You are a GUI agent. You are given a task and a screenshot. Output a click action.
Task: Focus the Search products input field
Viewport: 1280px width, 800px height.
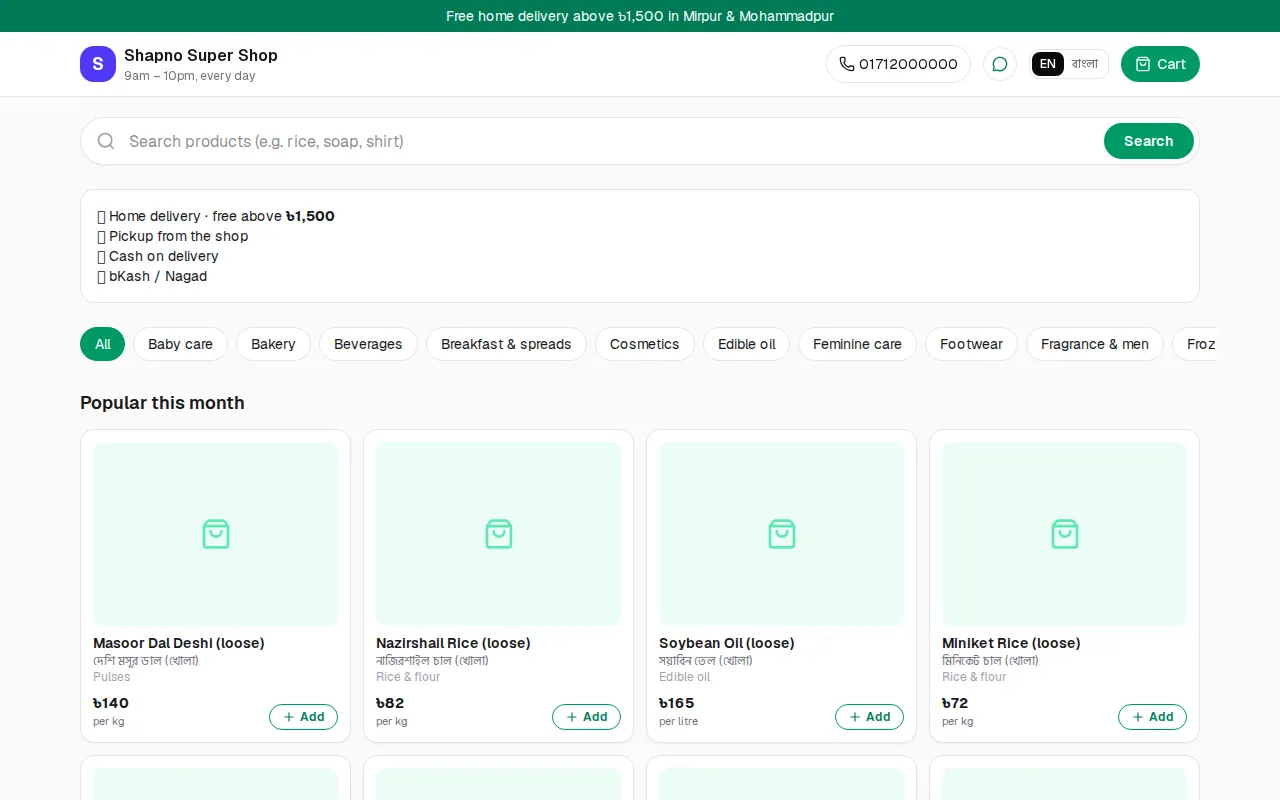click(x=610, y=141)
